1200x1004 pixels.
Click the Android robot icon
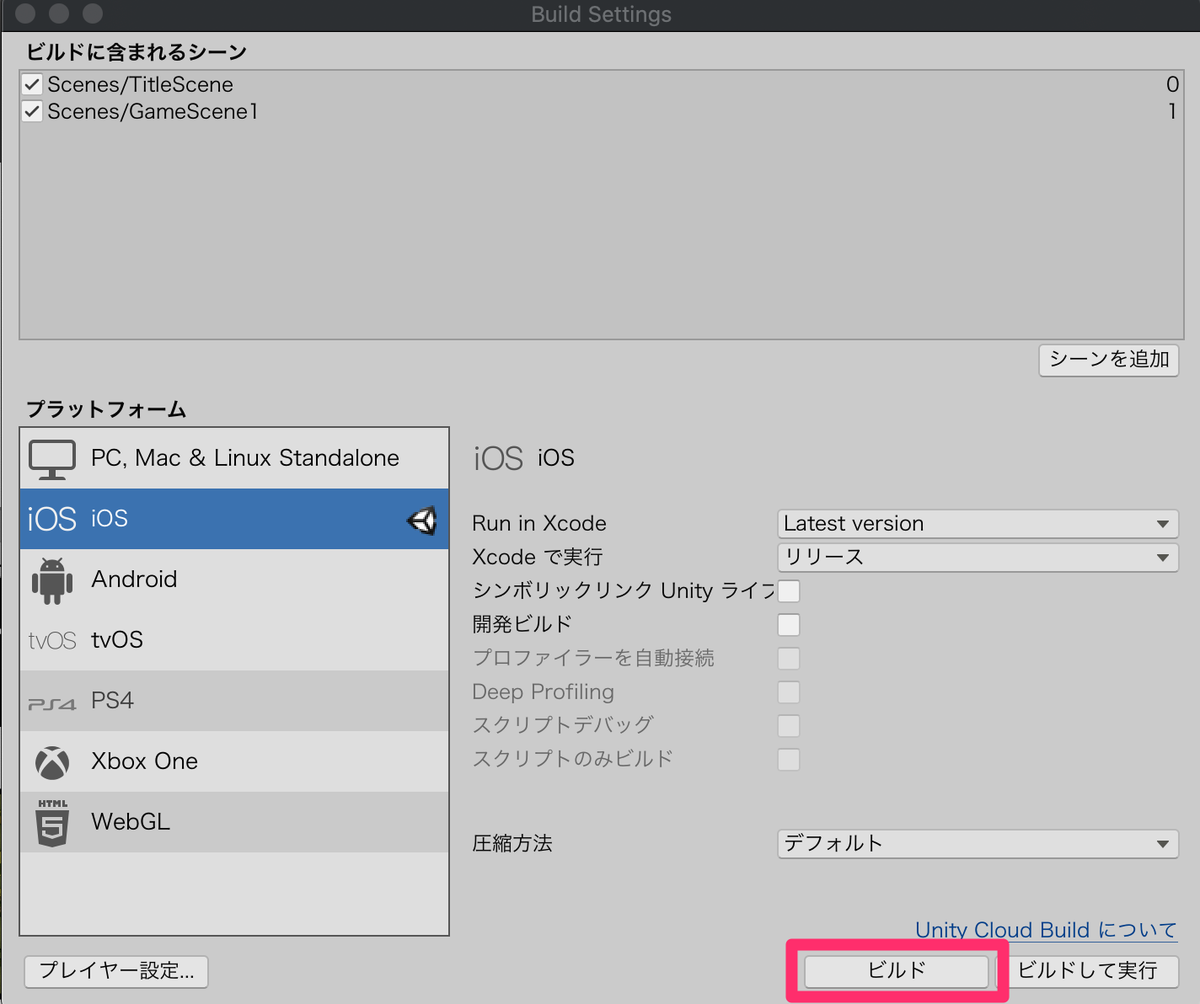point(53,580)
